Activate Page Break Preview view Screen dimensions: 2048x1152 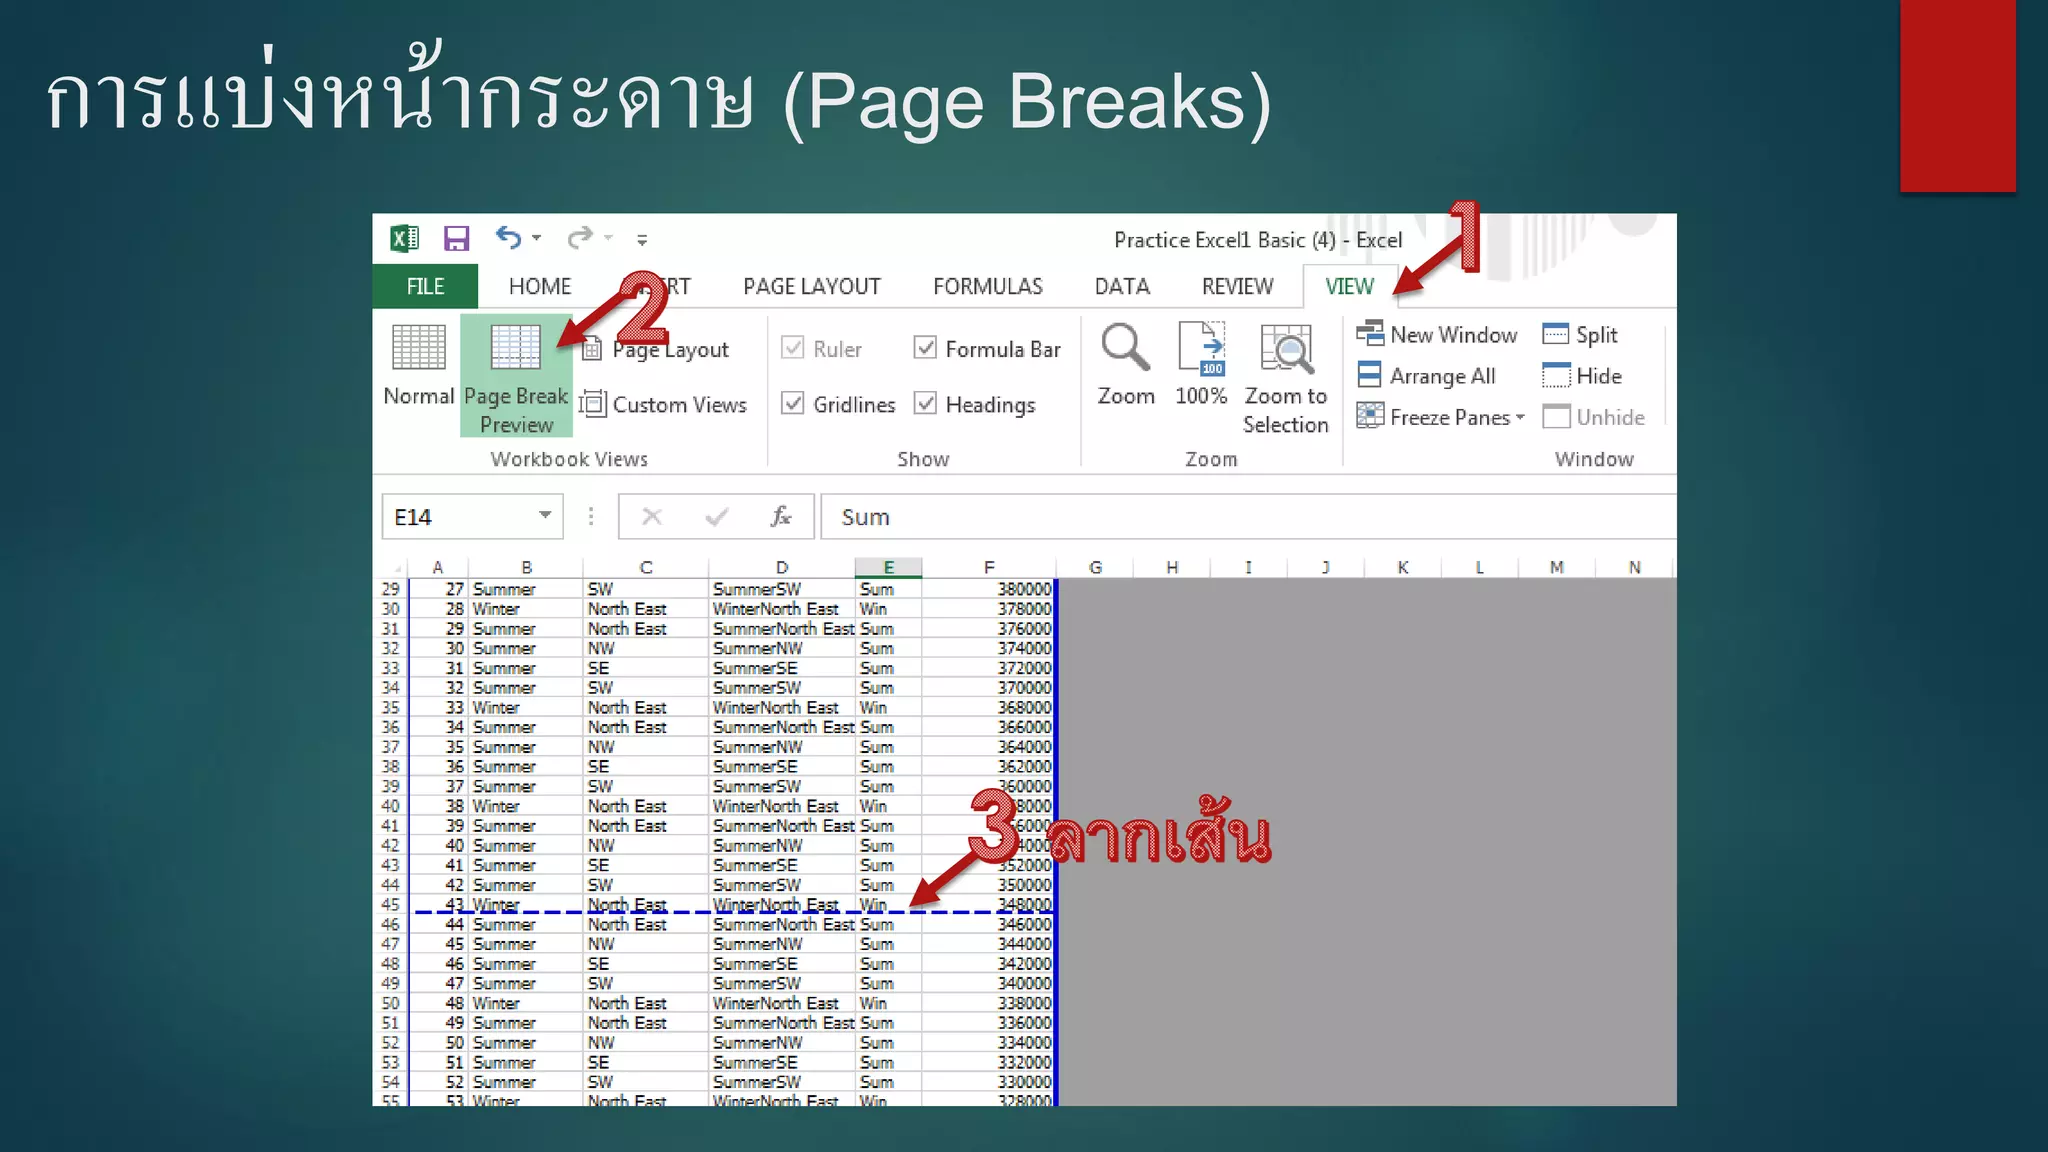[516, 376]
